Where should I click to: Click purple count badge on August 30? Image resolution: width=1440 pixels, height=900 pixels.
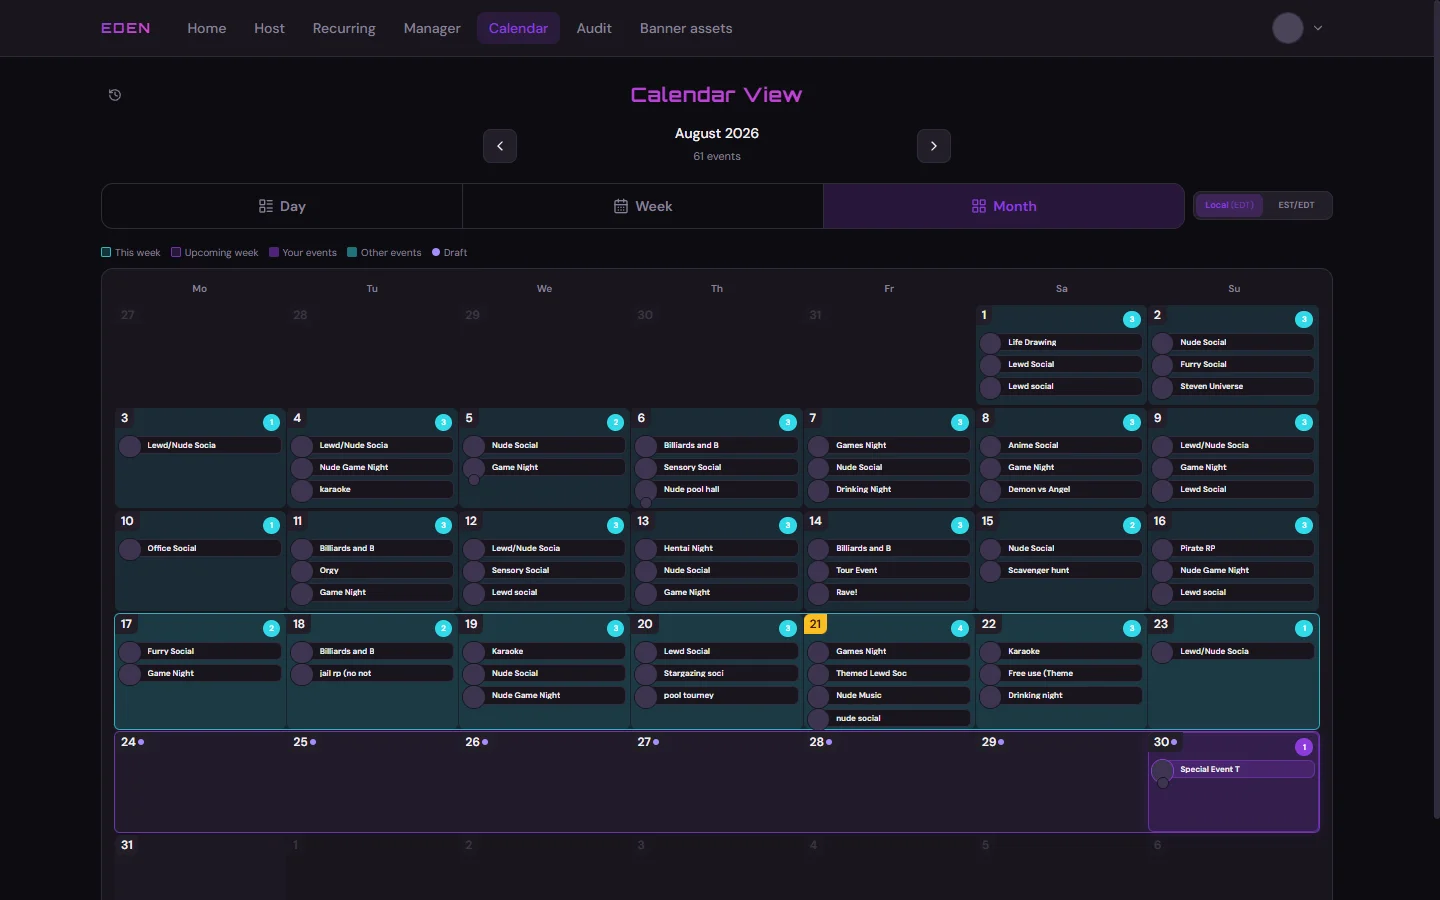point(1304,747)
